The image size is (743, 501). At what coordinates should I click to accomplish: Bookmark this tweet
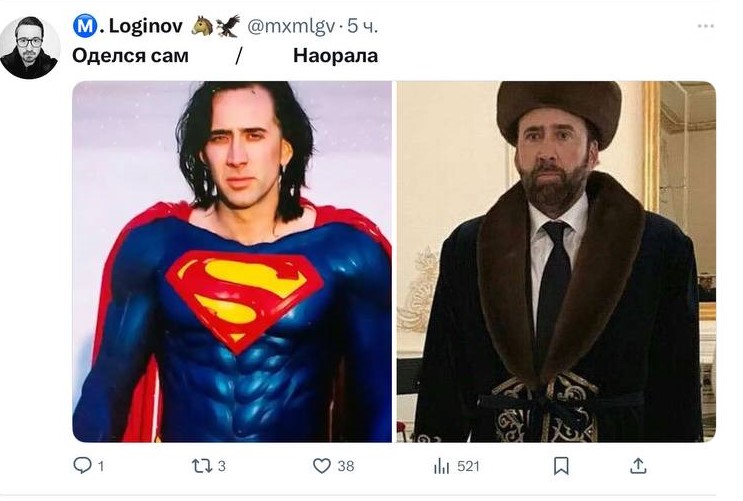(x=561, y=465)
